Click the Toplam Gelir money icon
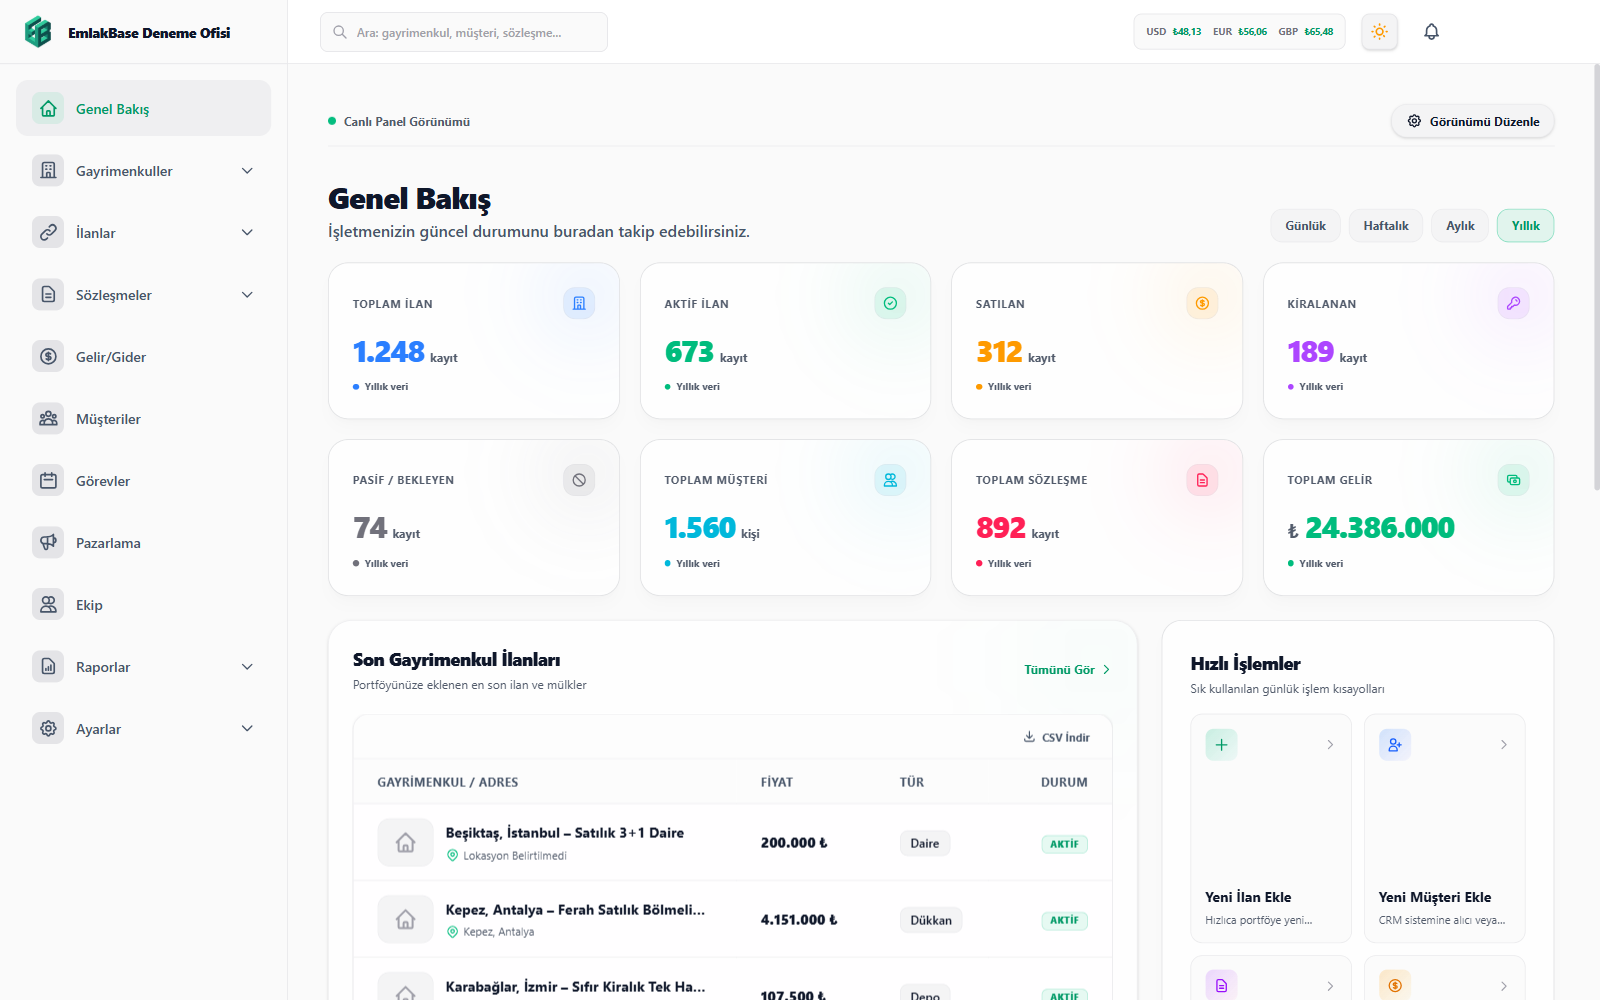The height and width of the screenshot is (1000, 1600). pos(1513,480)
